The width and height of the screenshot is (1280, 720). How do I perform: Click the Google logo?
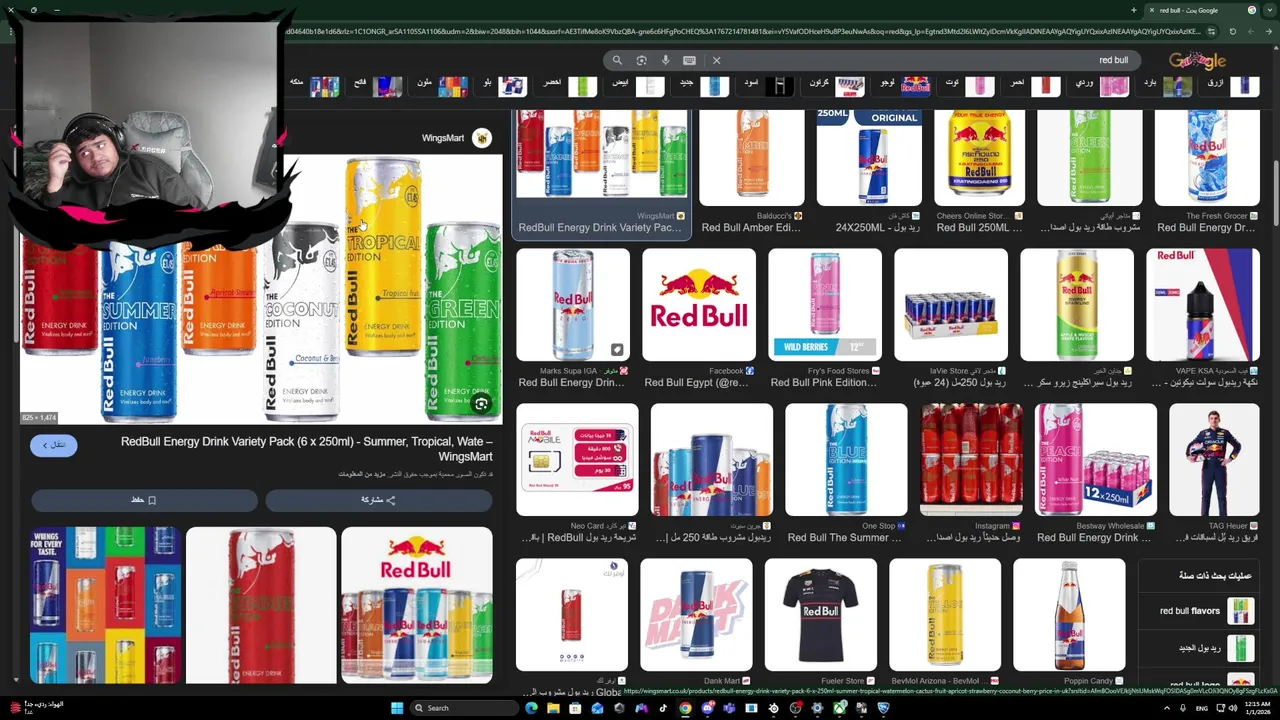(x=1197, y=61)
